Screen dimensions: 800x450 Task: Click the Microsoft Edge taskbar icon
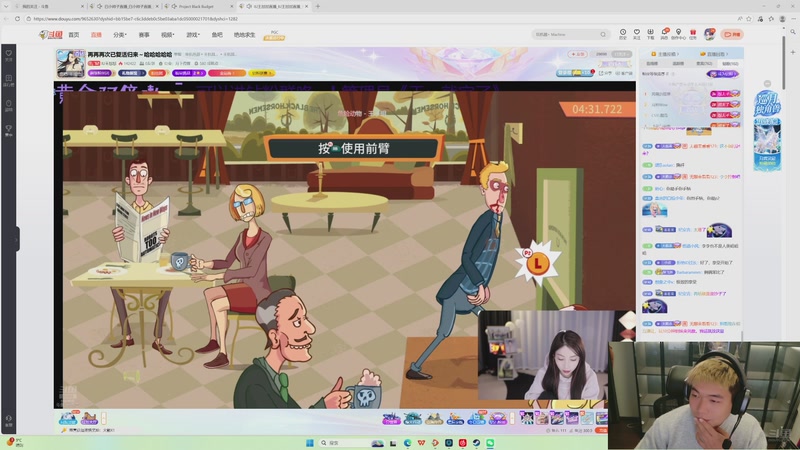(407, 443)
